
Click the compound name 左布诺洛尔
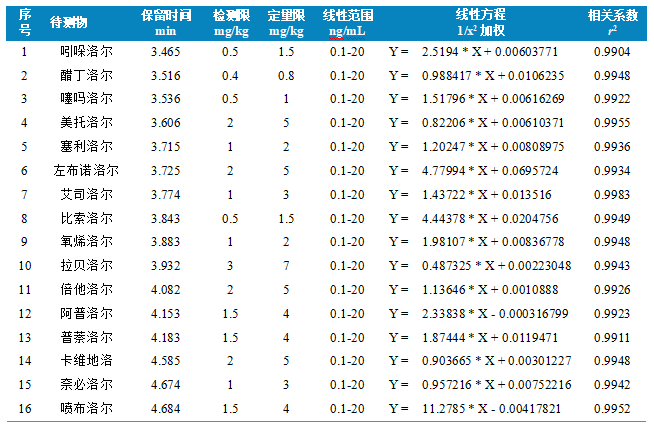[86, 170]
